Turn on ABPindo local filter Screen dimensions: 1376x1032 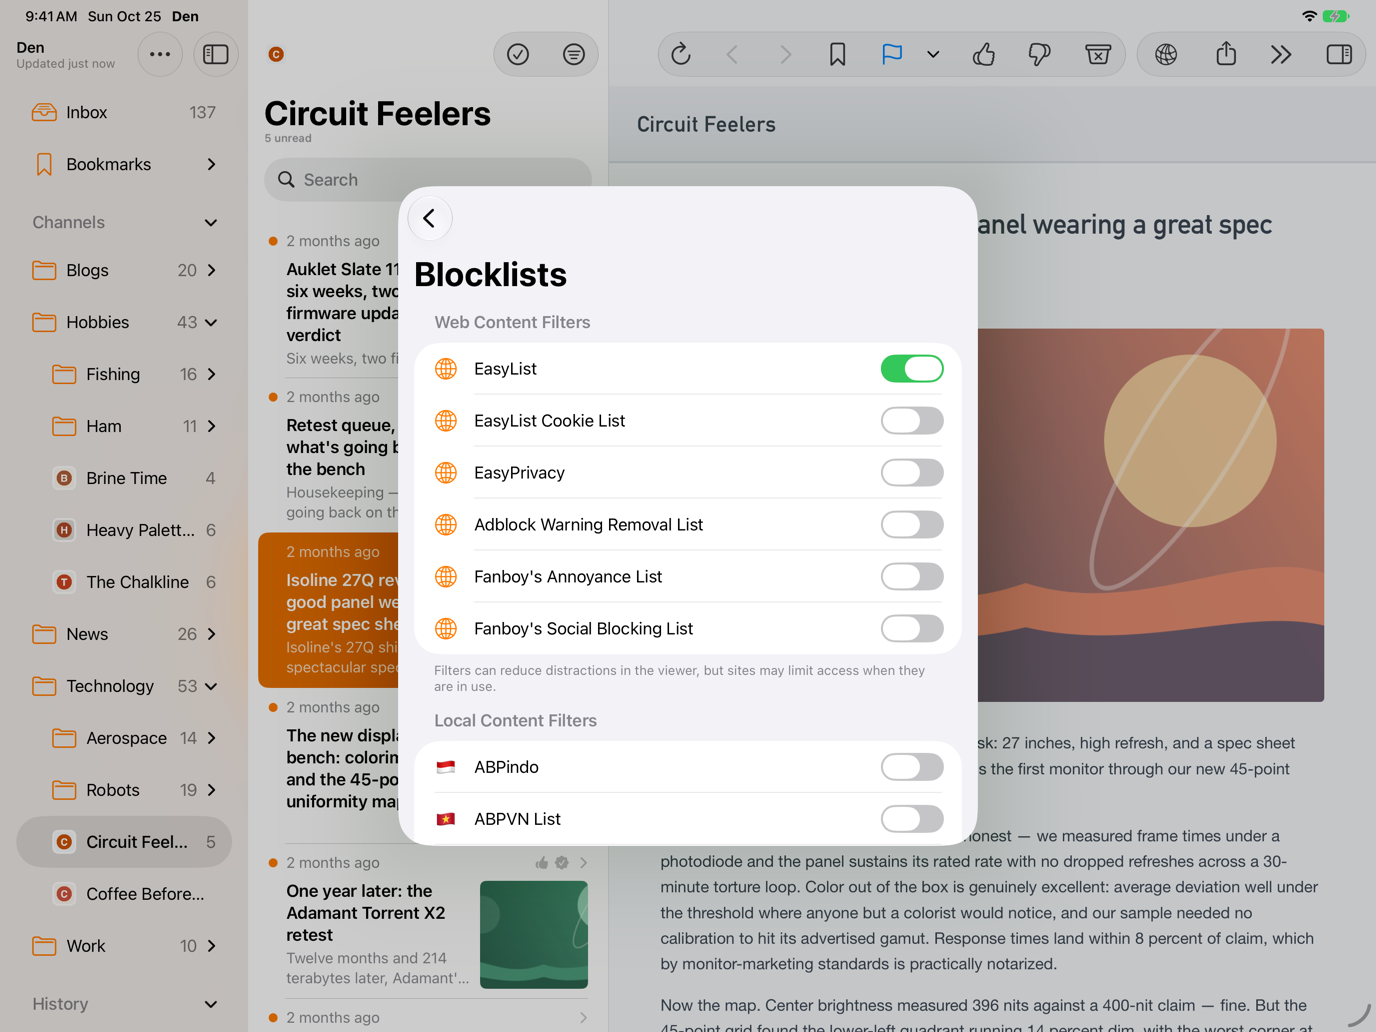point(912,767)
